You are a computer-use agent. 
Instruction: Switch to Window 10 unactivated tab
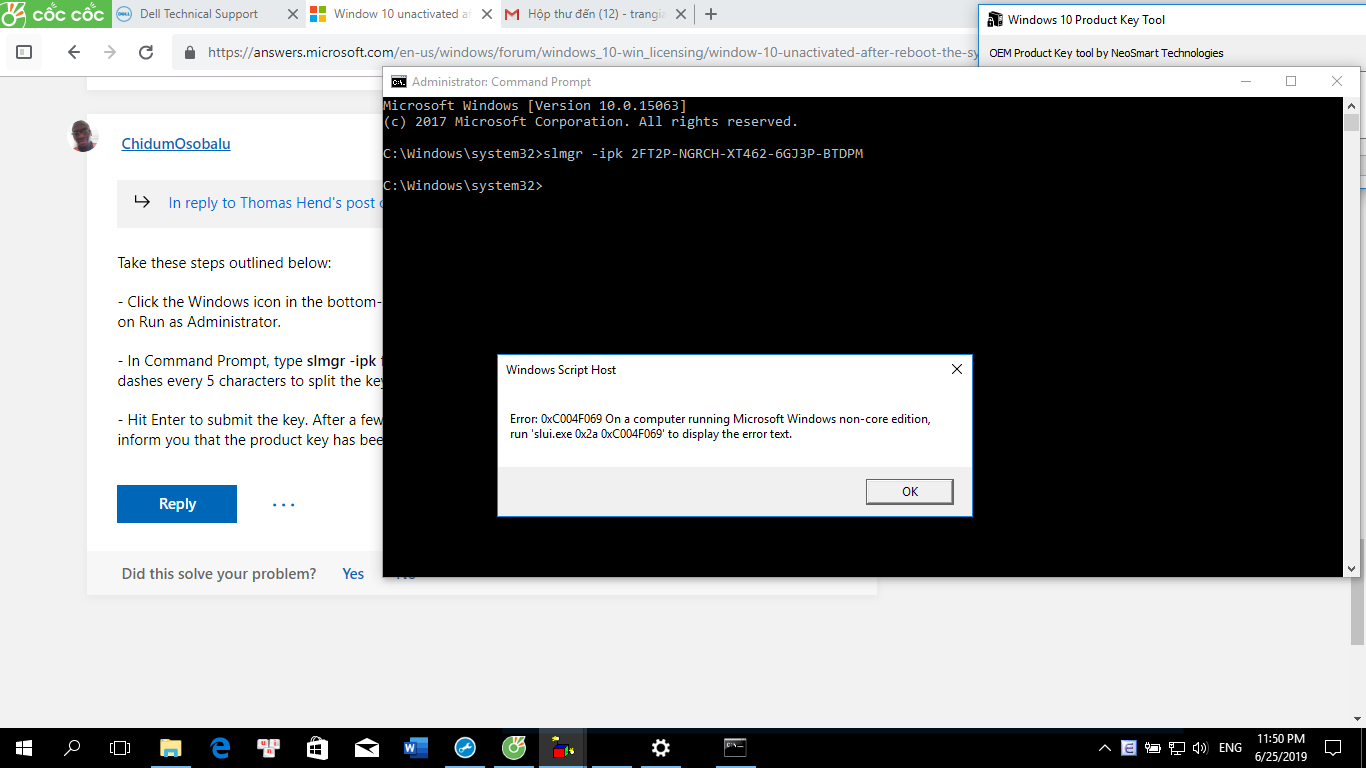(402, 14)
